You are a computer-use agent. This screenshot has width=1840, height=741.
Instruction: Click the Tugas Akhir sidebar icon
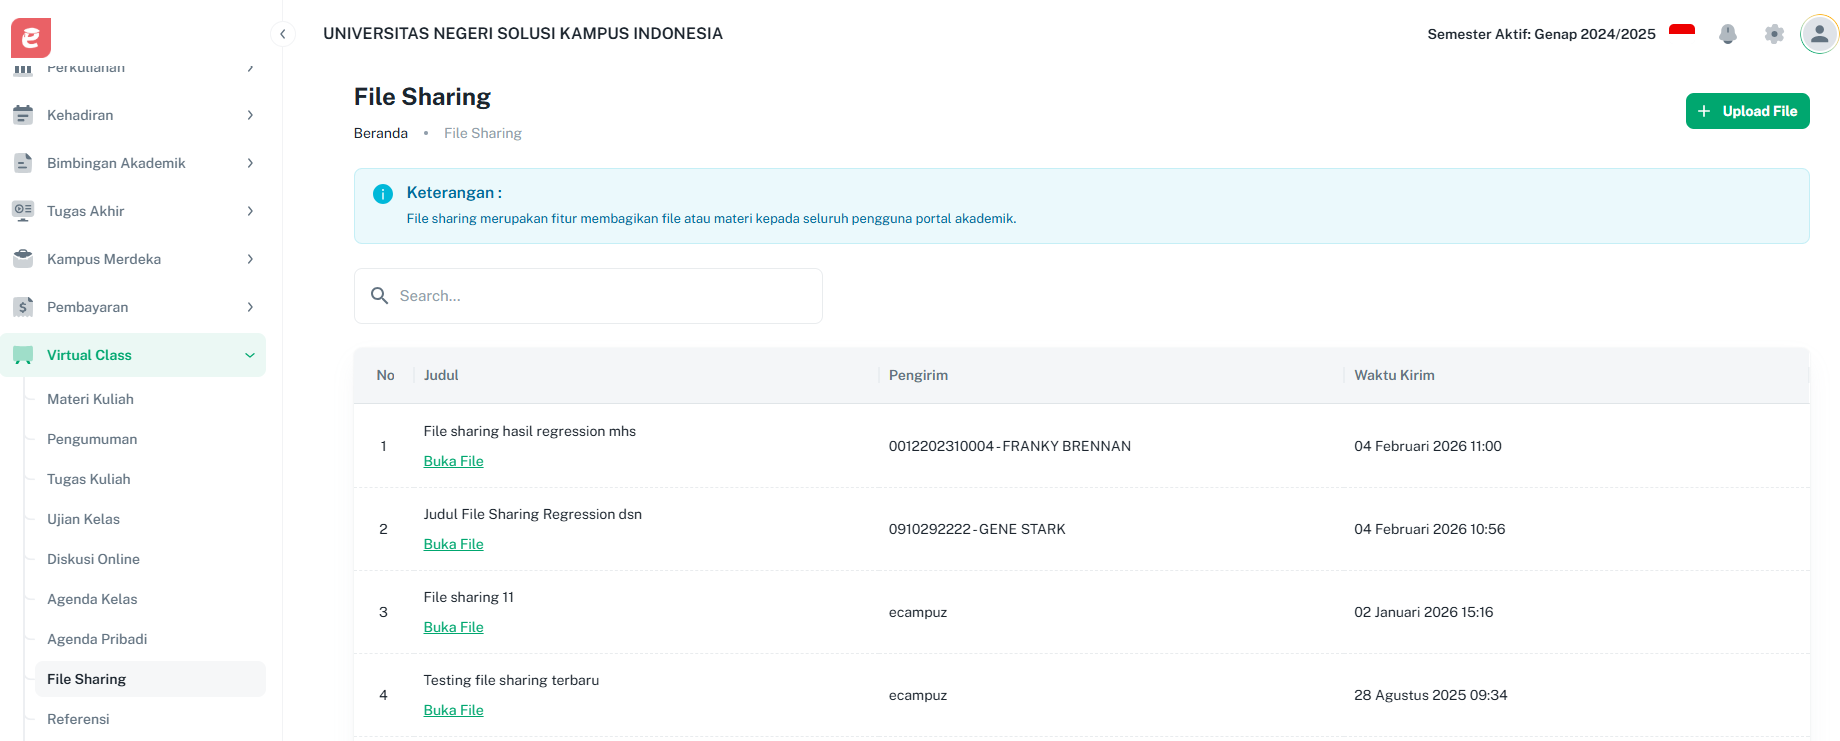pos(23,211)
